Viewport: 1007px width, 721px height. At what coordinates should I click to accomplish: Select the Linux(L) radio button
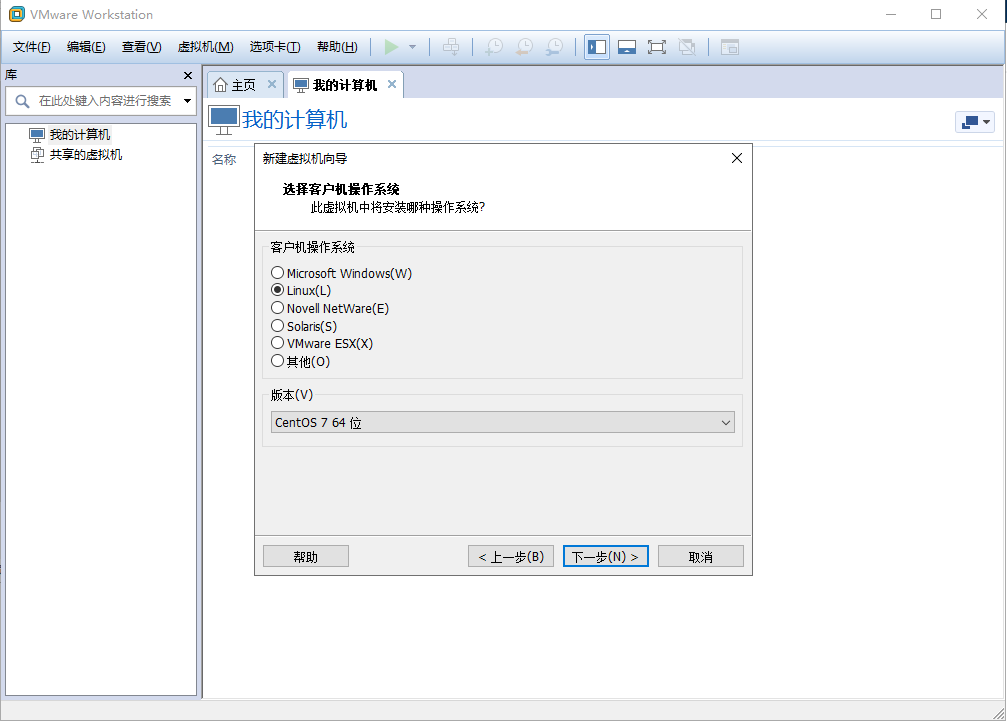(277, 290)
